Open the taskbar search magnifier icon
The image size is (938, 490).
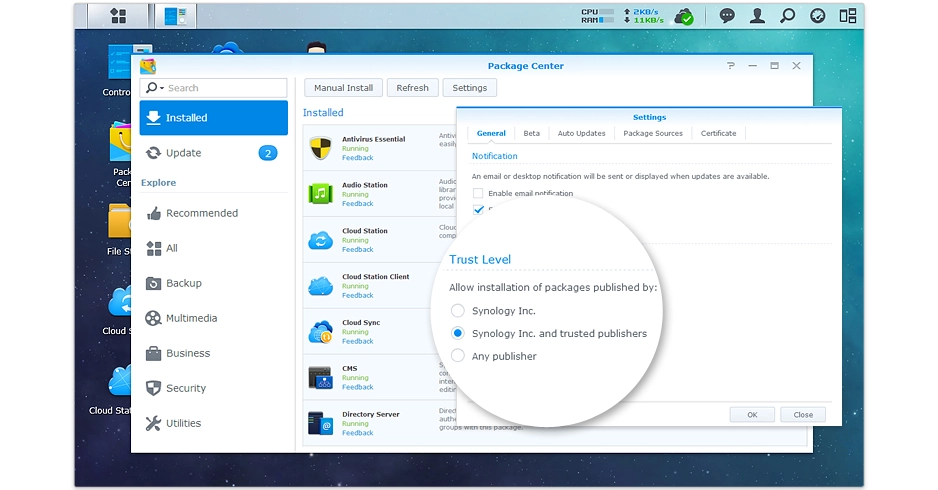click(787, 16)
